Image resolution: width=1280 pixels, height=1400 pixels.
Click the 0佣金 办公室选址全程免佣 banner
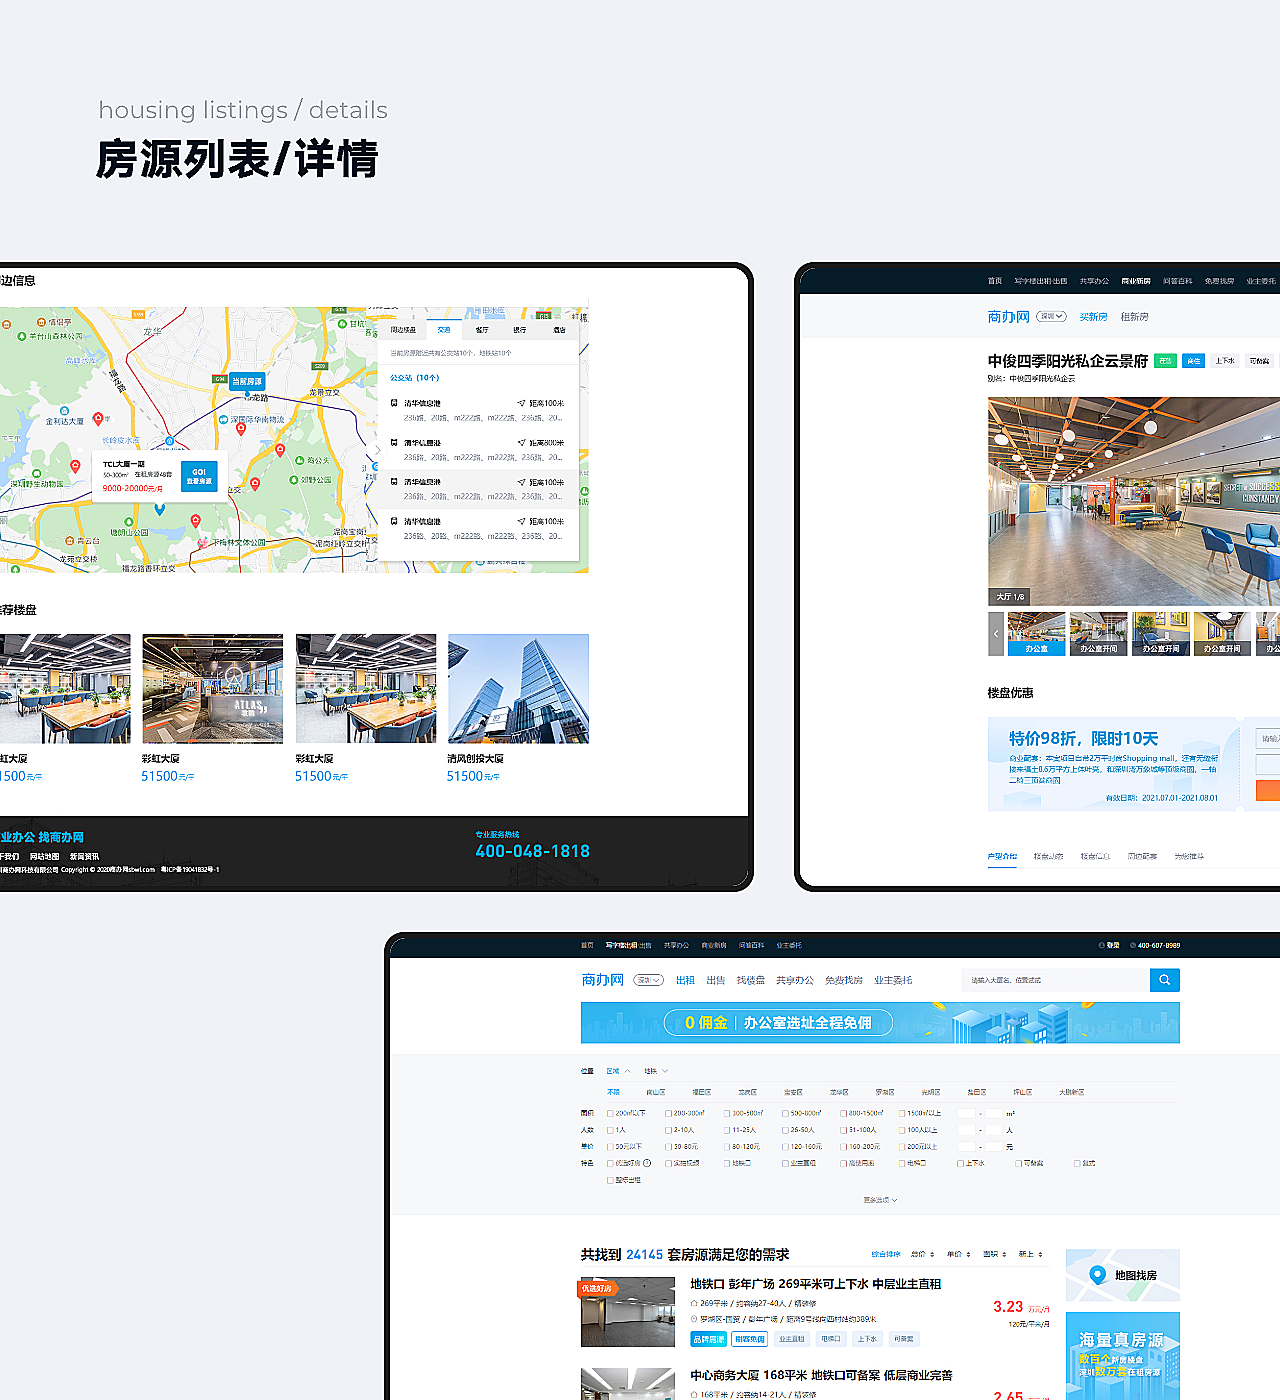click(880, 1023)
